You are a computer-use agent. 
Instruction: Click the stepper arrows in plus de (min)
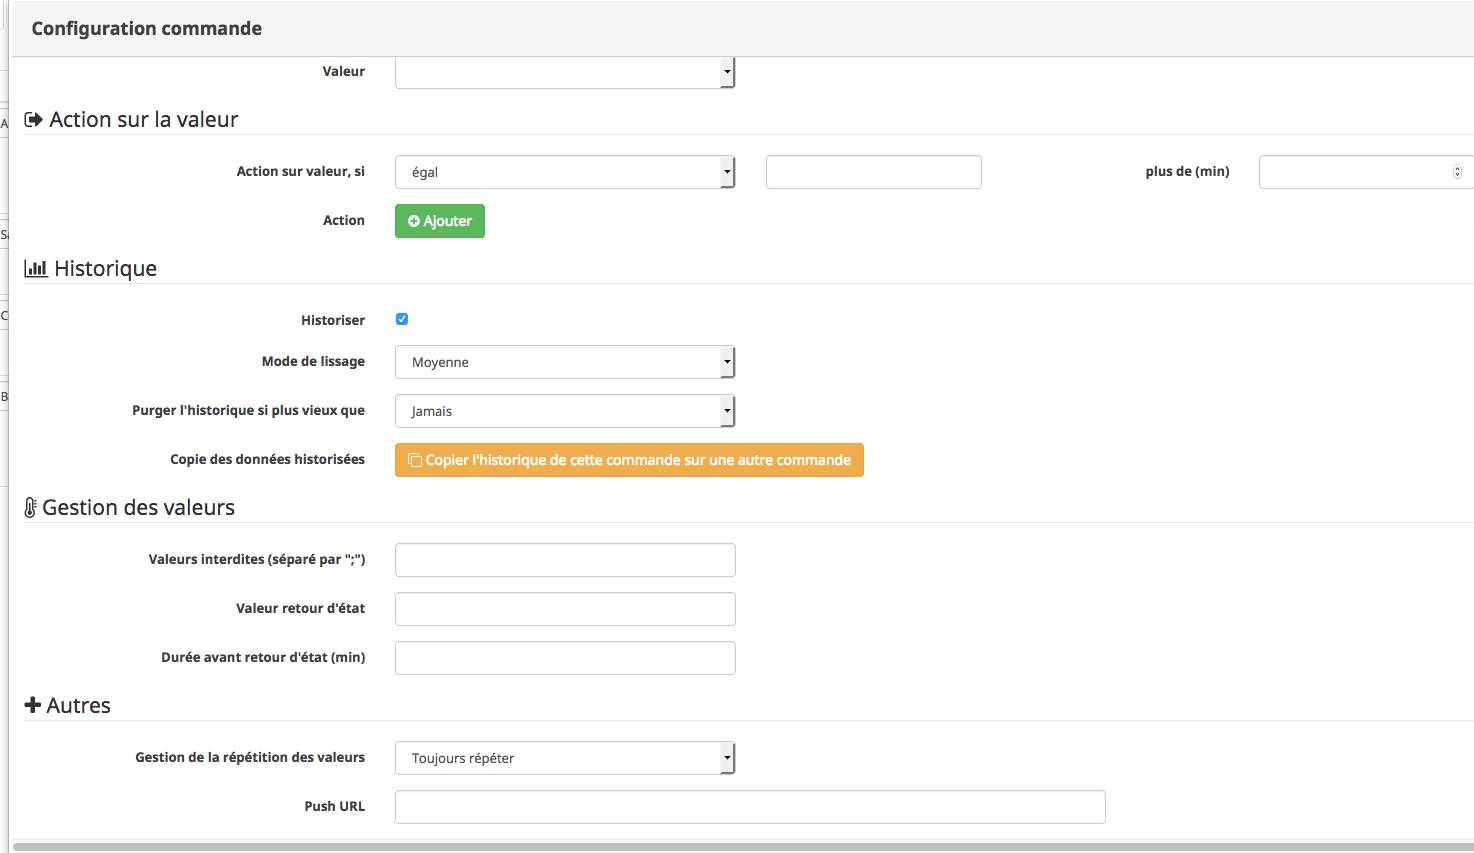tap(1457, 172)
